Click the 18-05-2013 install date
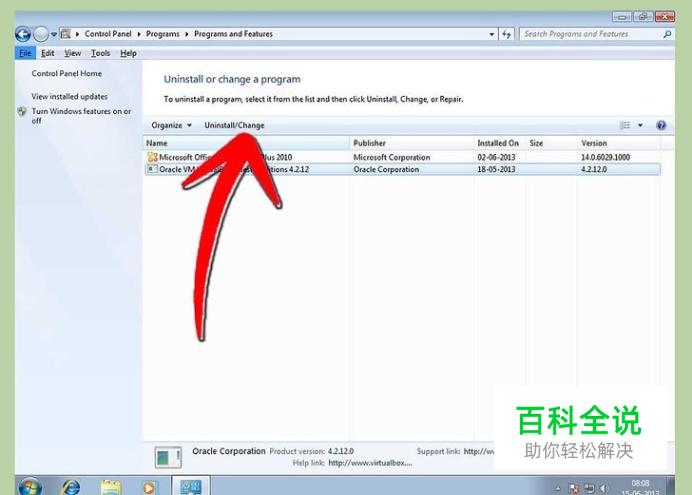This screenshot has height=495, width=692. coord(496,169)
